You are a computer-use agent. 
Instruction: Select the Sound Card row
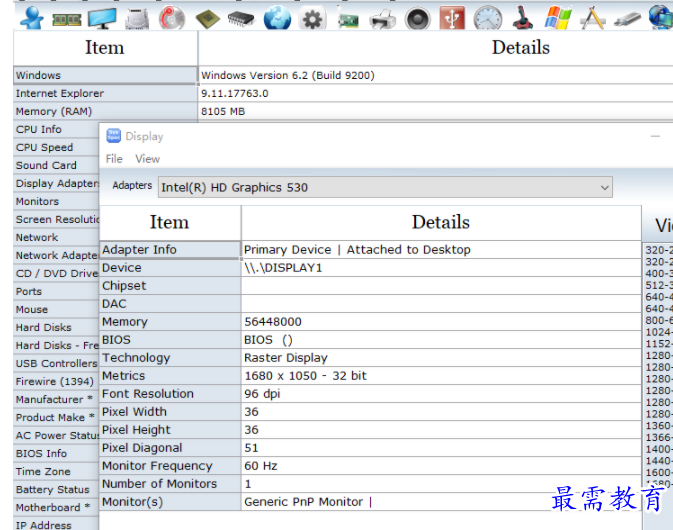coord(56,165)
